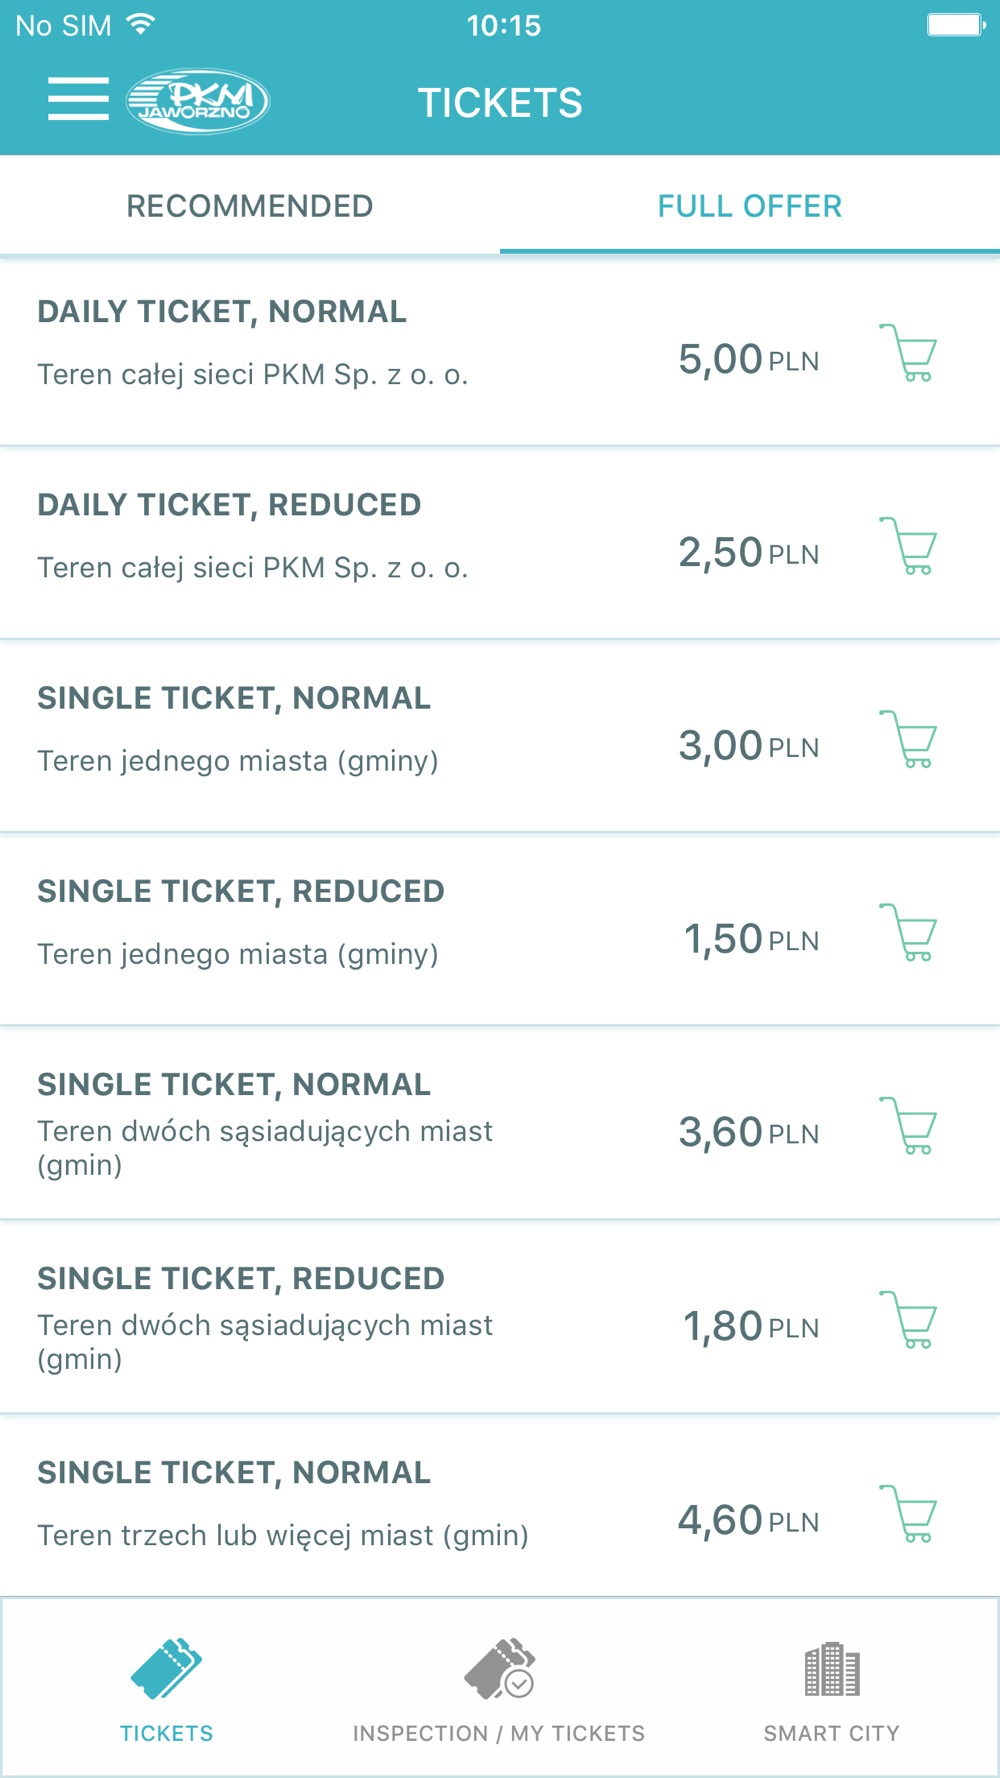
Task: Add Daily Ticket Normal to cart
Action: 908,353
